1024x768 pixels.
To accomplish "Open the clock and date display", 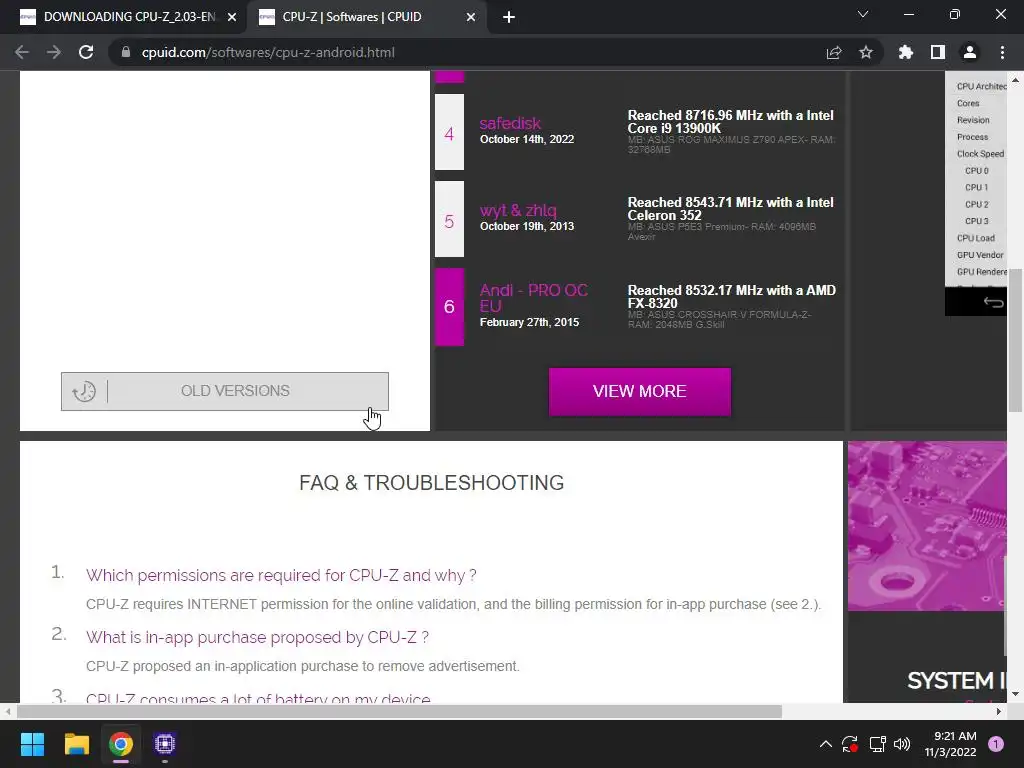I will 950,744.
